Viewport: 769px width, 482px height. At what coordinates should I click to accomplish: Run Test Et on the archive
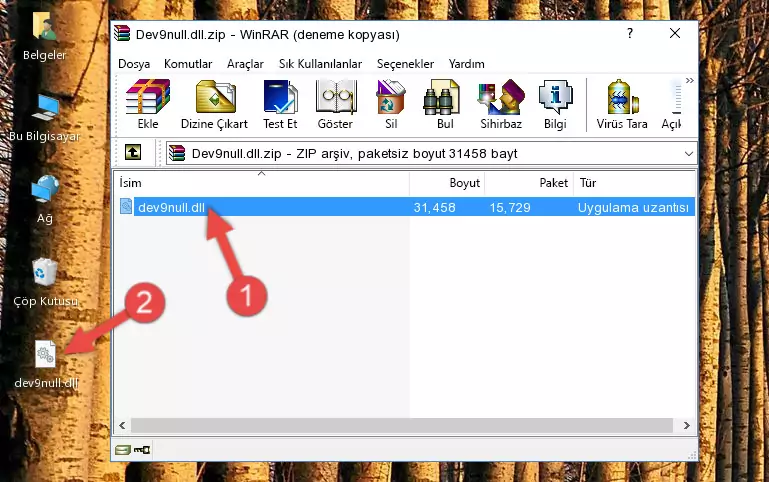tap(280, 104)
